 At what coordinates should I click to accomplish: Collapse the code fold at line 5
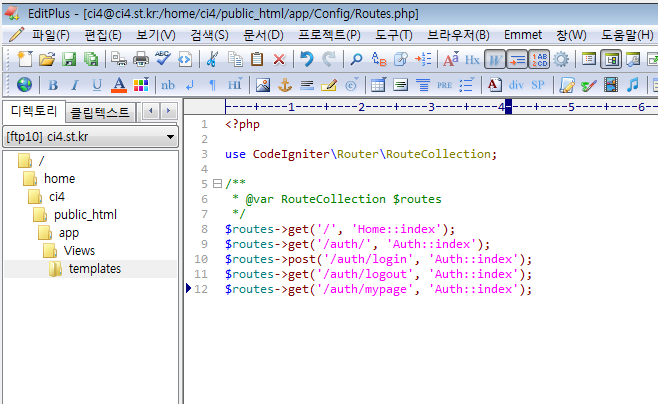[217, 184]
